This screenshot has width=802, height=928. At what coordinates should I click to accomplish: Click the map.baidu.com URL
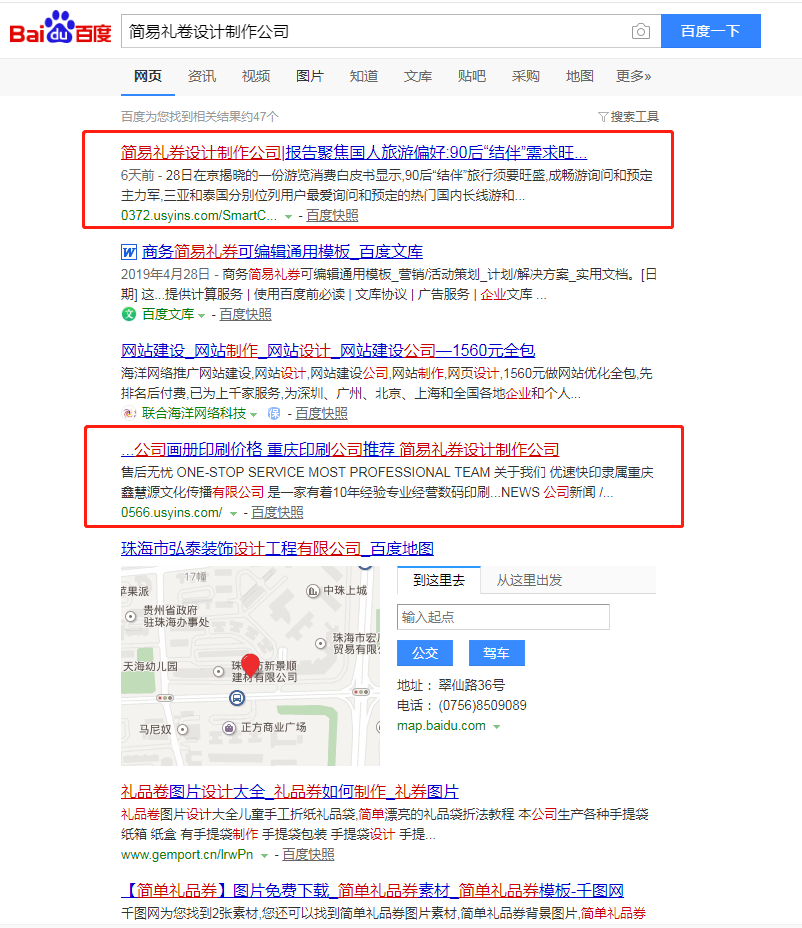click(441, 726)
